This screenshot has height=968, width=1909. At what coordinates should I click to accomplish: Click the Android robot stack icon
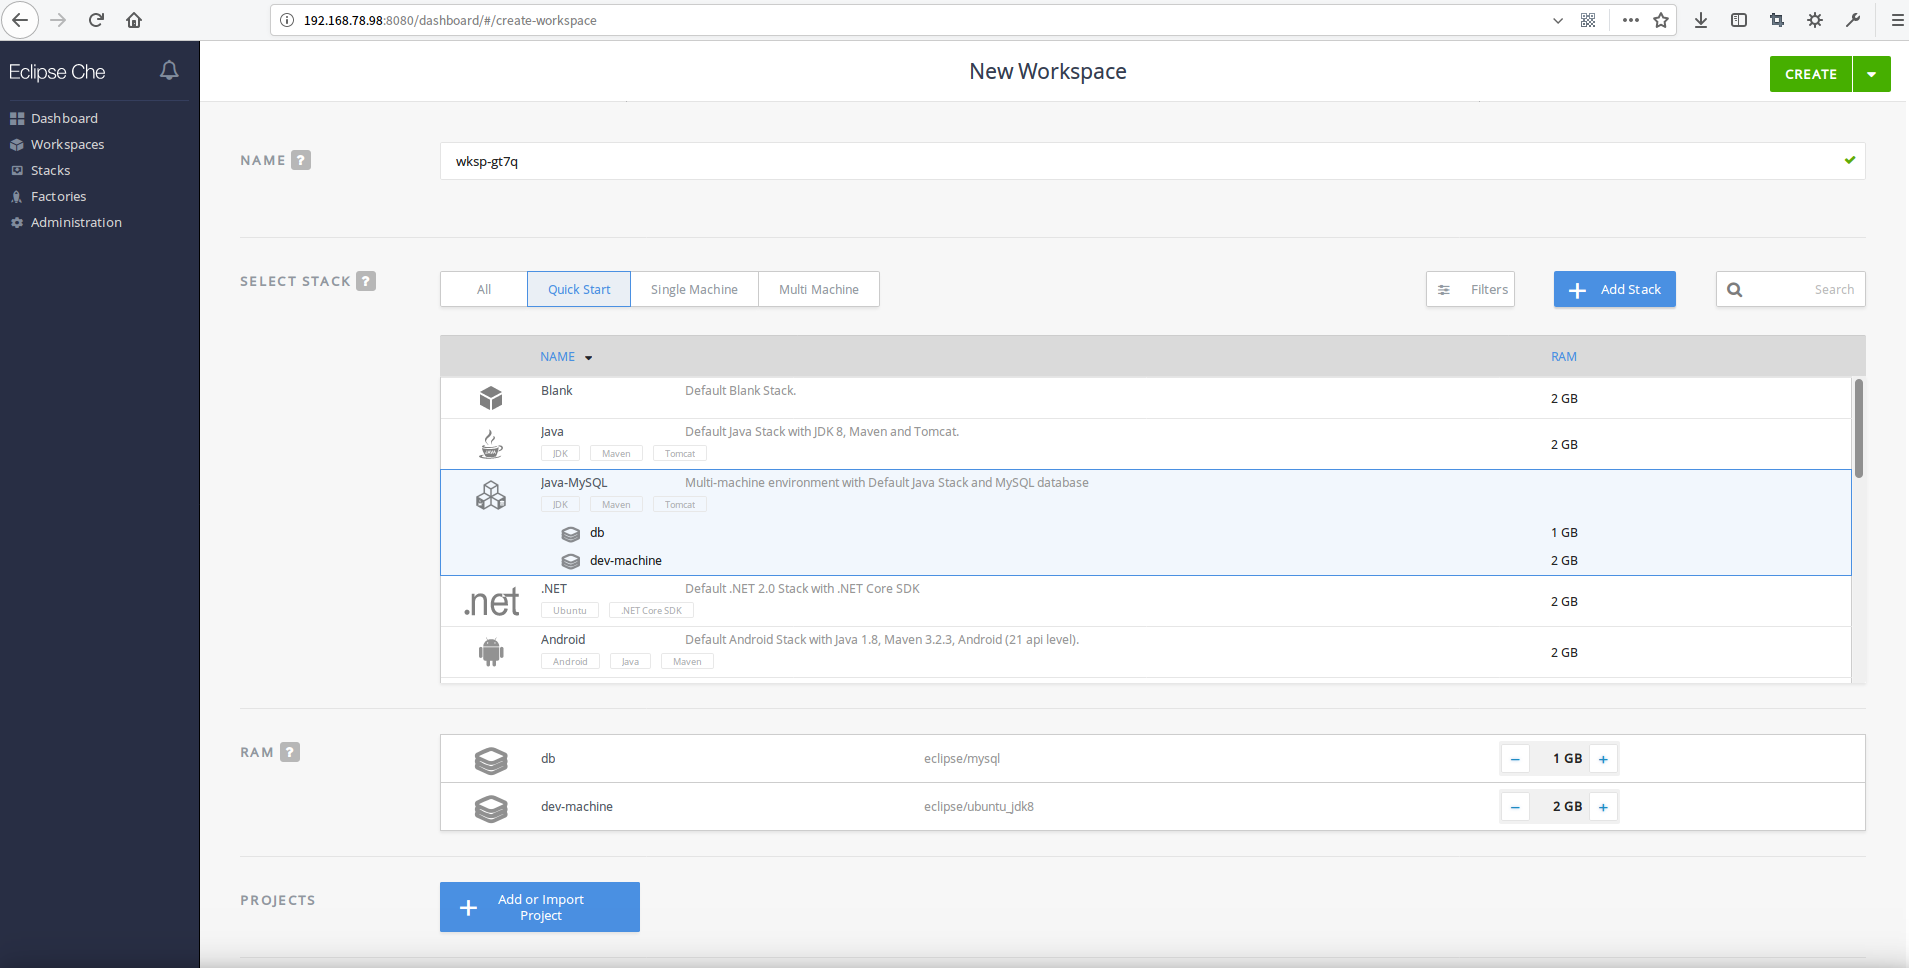(491, 652)
